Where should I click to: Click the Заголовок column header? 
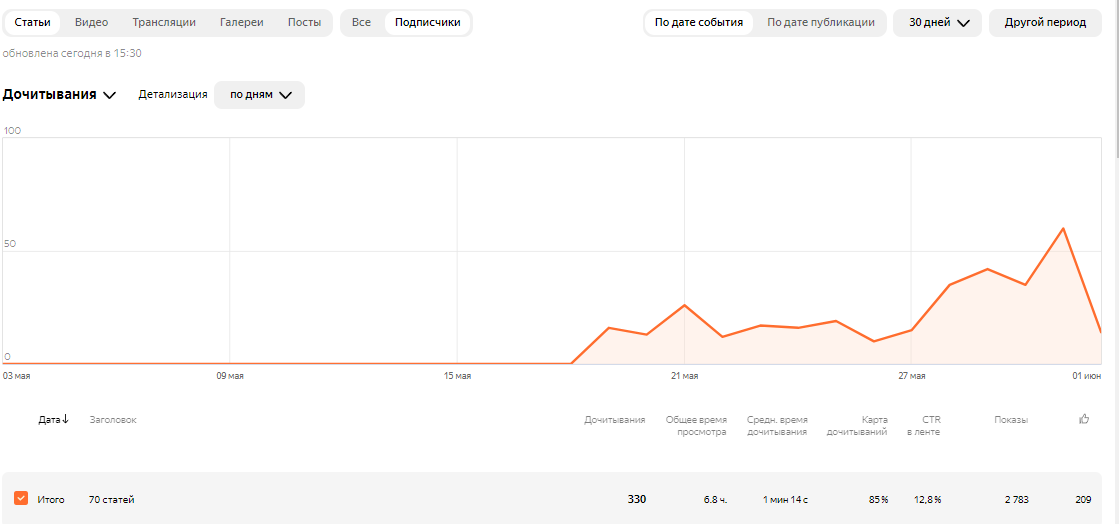[113, 420]
